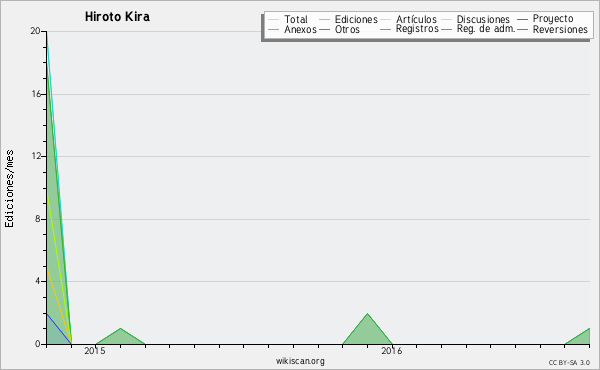The height and width of the screenshot is (370, 600).
Task: Click the y-axis value 20
Action: tap(36, 31)
